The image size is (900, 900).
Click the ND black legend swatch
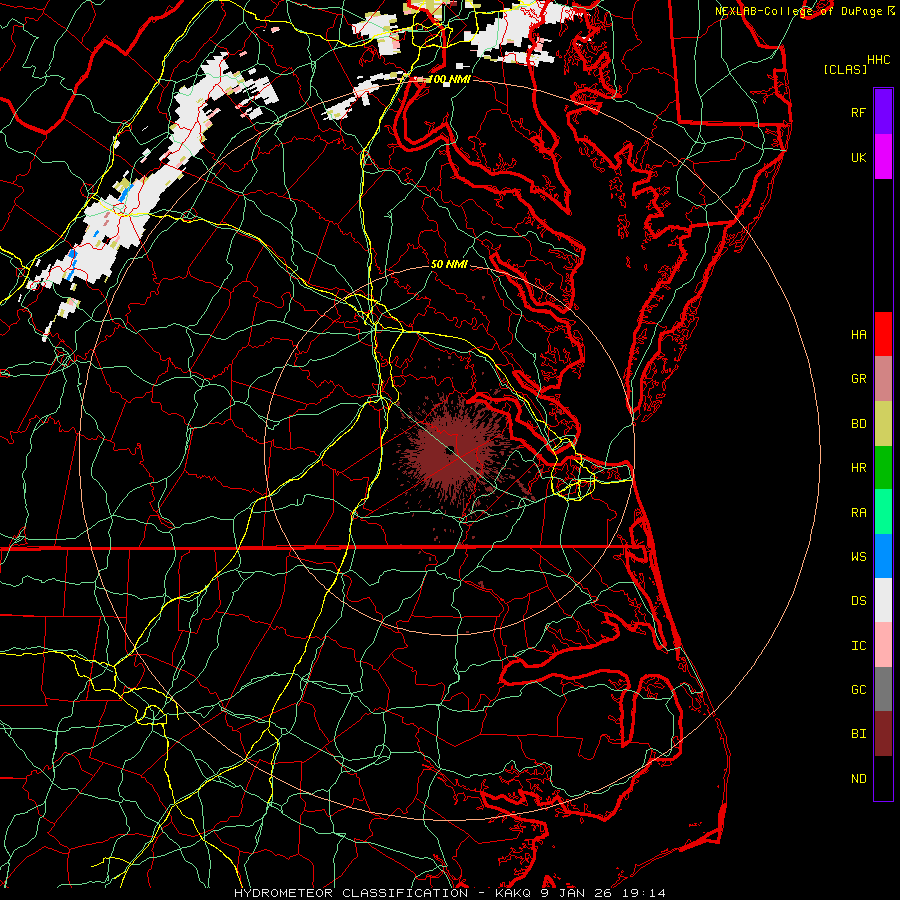coord(883,778)
